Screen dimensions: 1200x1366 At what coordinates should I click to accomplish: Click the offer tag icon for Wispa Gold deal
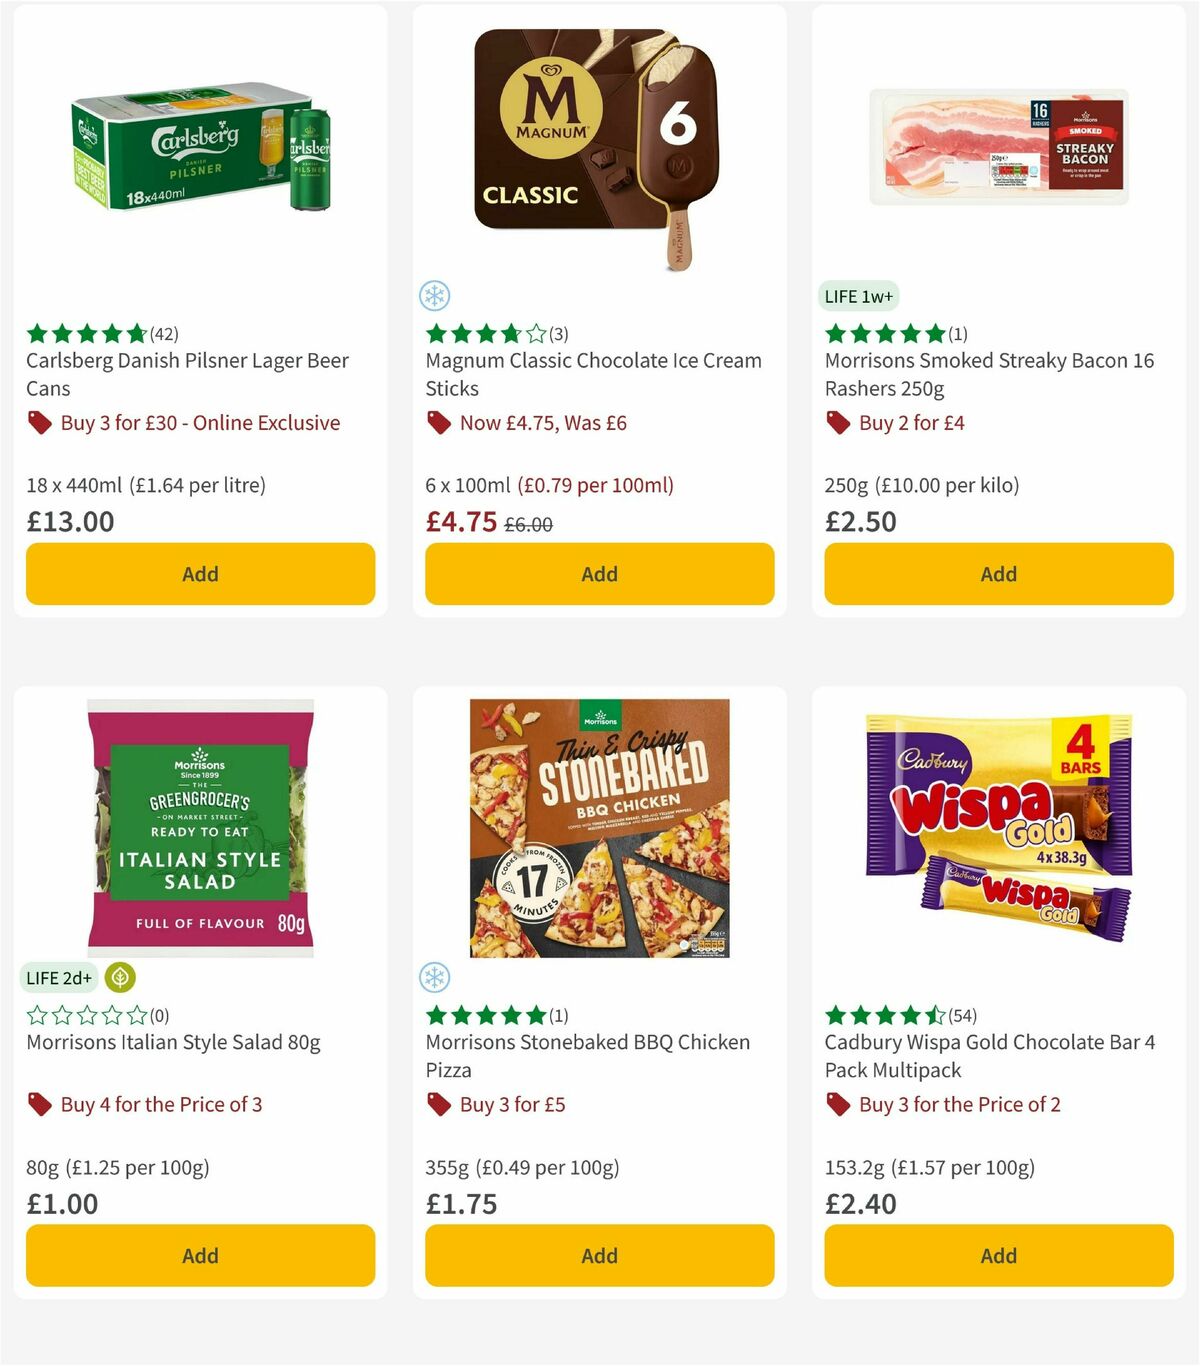pyautogui.click(x=837, y=1105)
